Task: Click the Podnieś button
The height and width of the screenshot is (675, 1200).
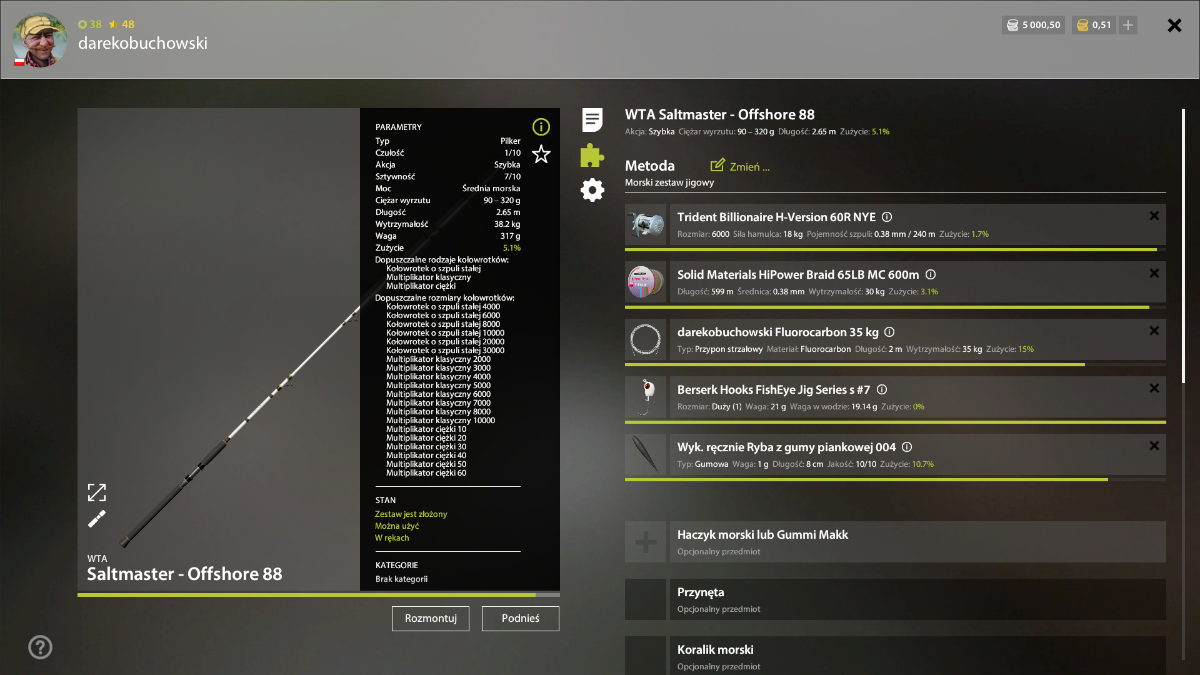Action: pos(520,618)
